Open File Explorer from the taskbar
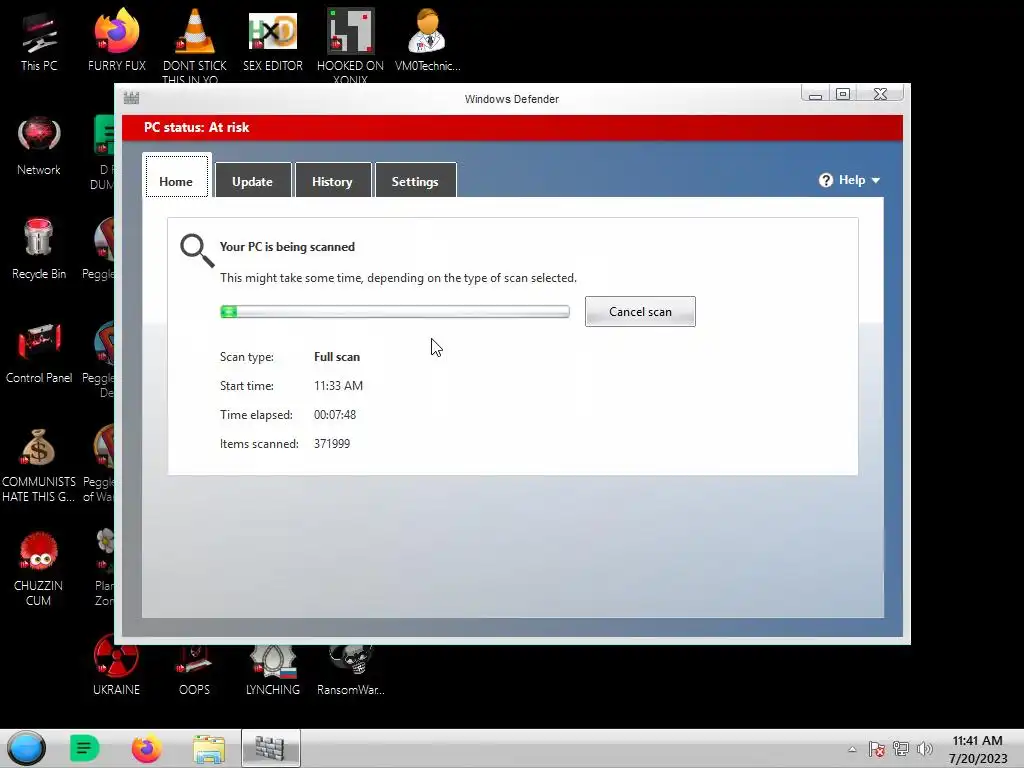Screen dimensions: 1024x768 (x=209, y=748)
